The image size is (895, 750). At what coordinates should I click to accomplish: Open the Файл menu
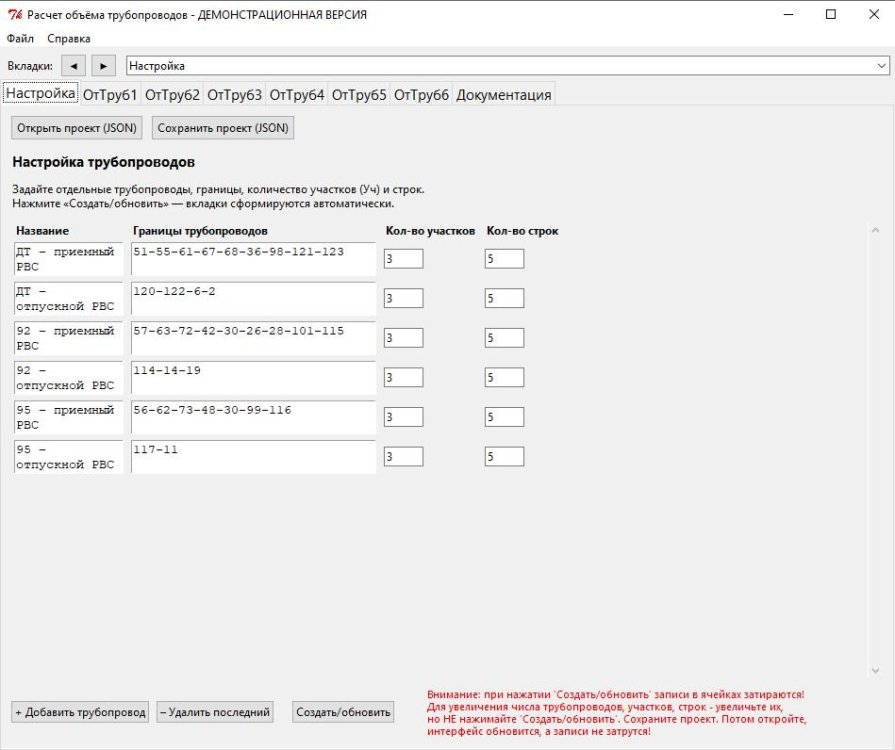pos(20,39)
